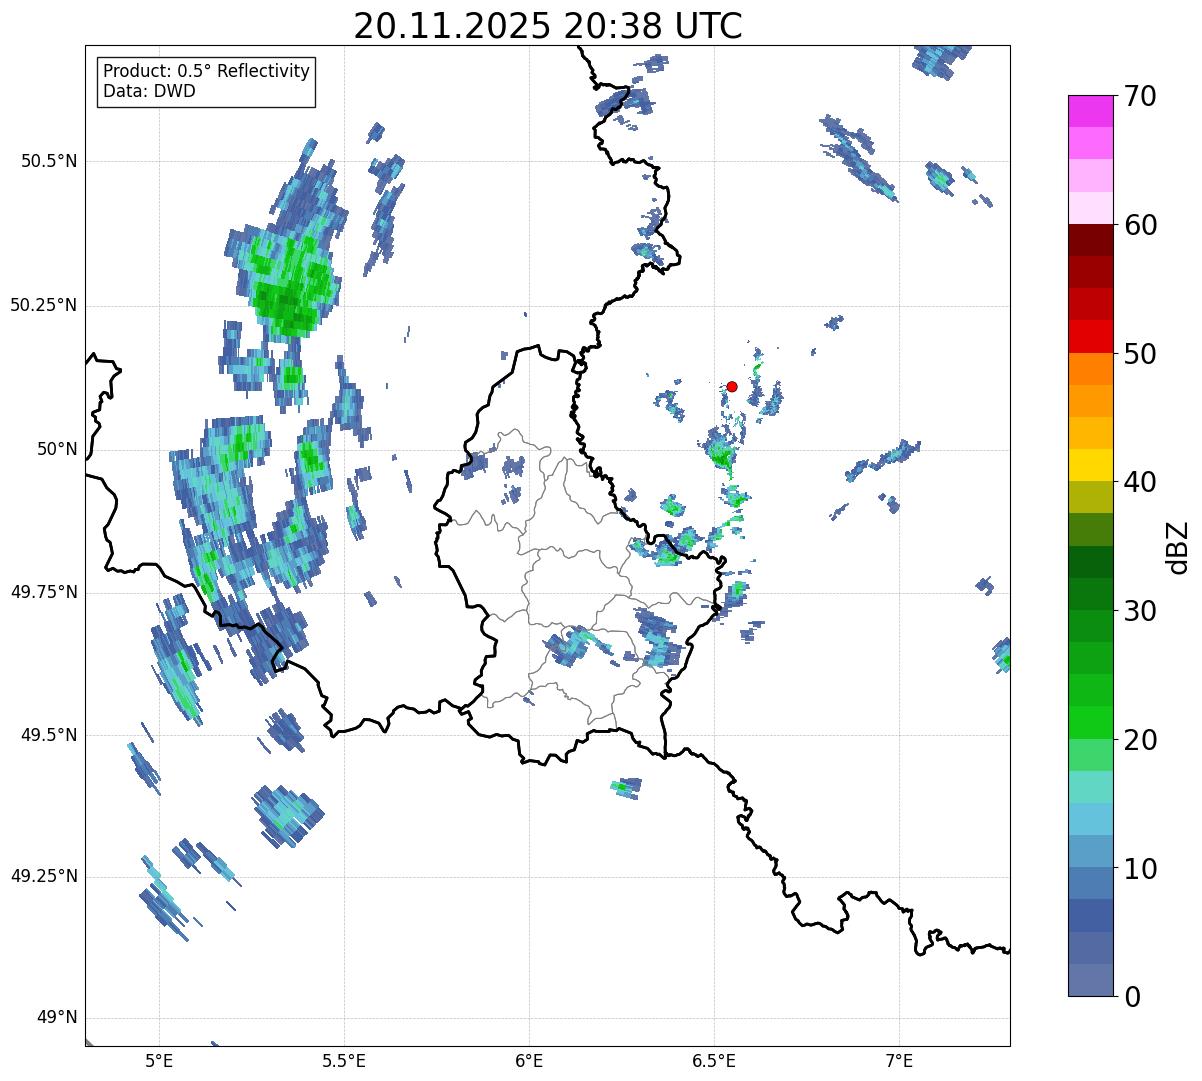1202x1081 pixels.
Task: Click the Data: DWD label
Action: tap(150, 92)
